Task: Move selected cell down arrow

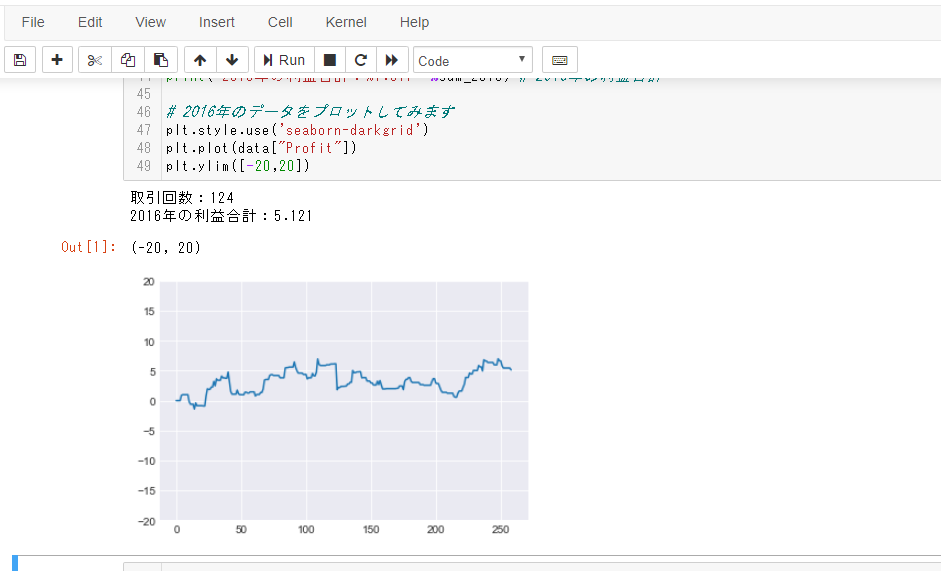Action: click(232, 60)
